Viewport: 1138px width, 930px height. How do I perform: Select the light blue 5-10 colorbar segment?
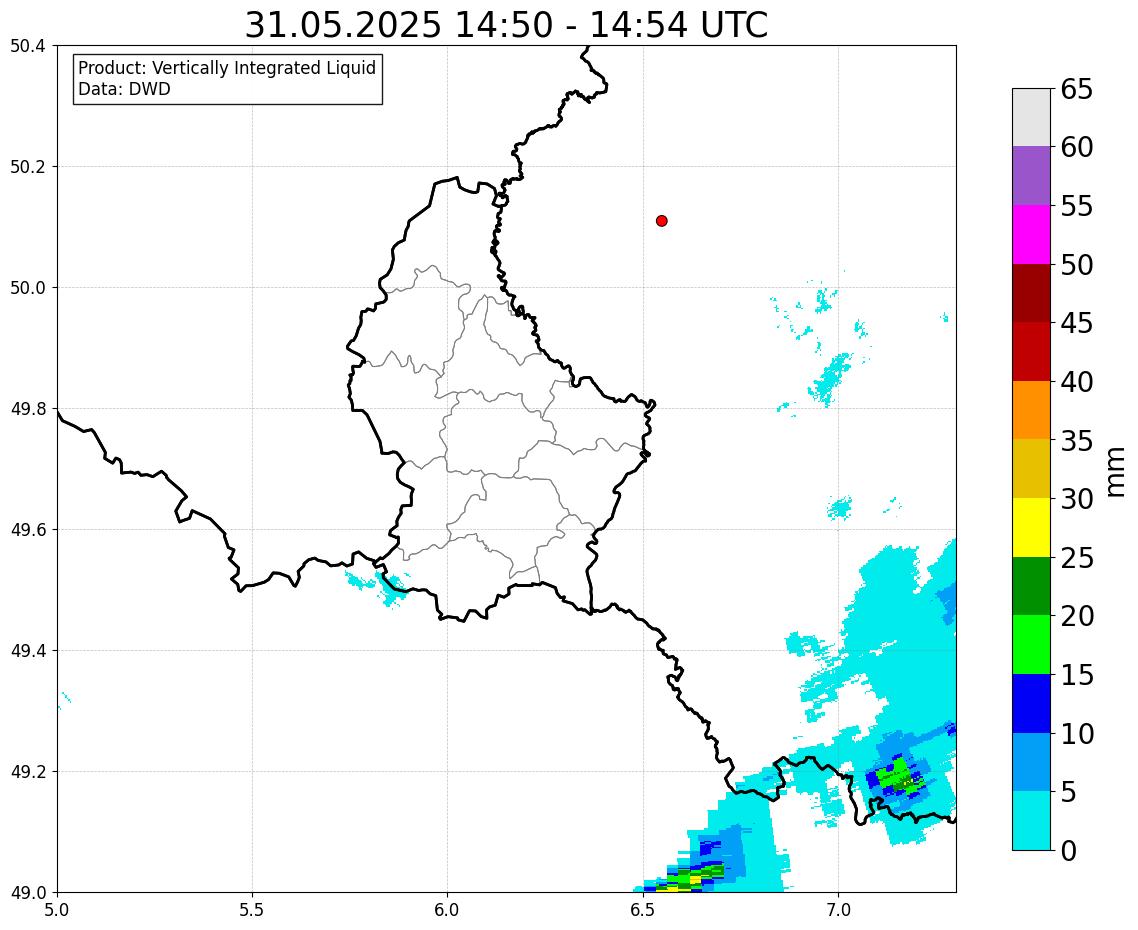[x=1031, y=762]
